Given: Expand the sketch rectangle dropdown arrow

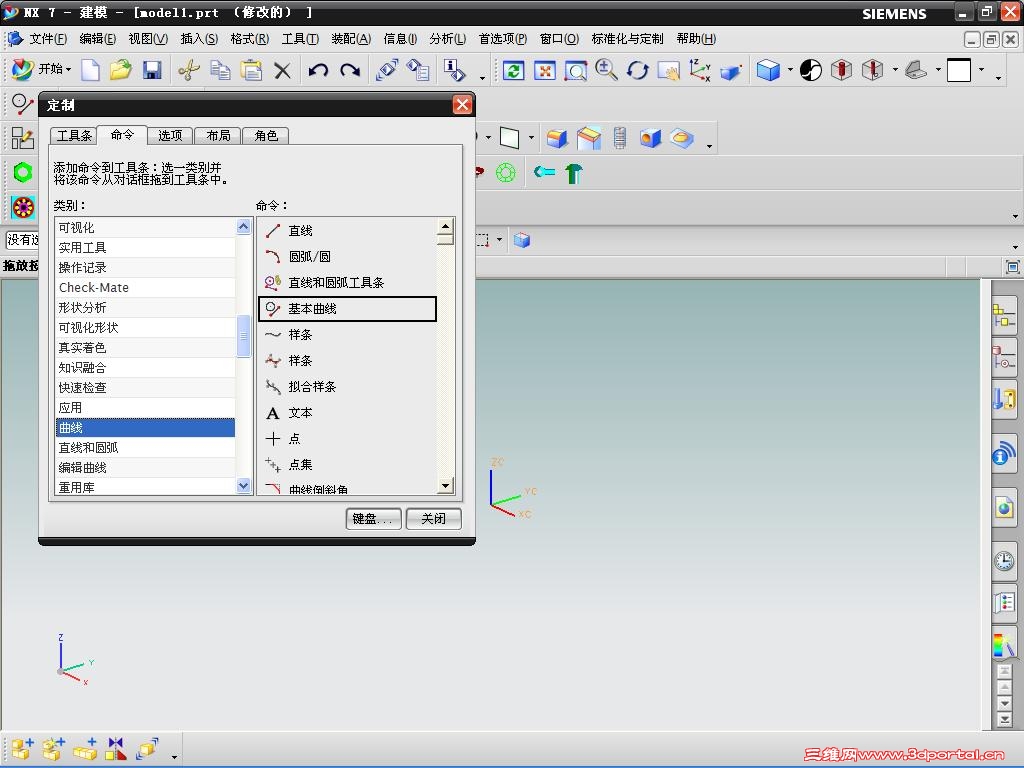Looking at the screenshot, I should 531,138.
